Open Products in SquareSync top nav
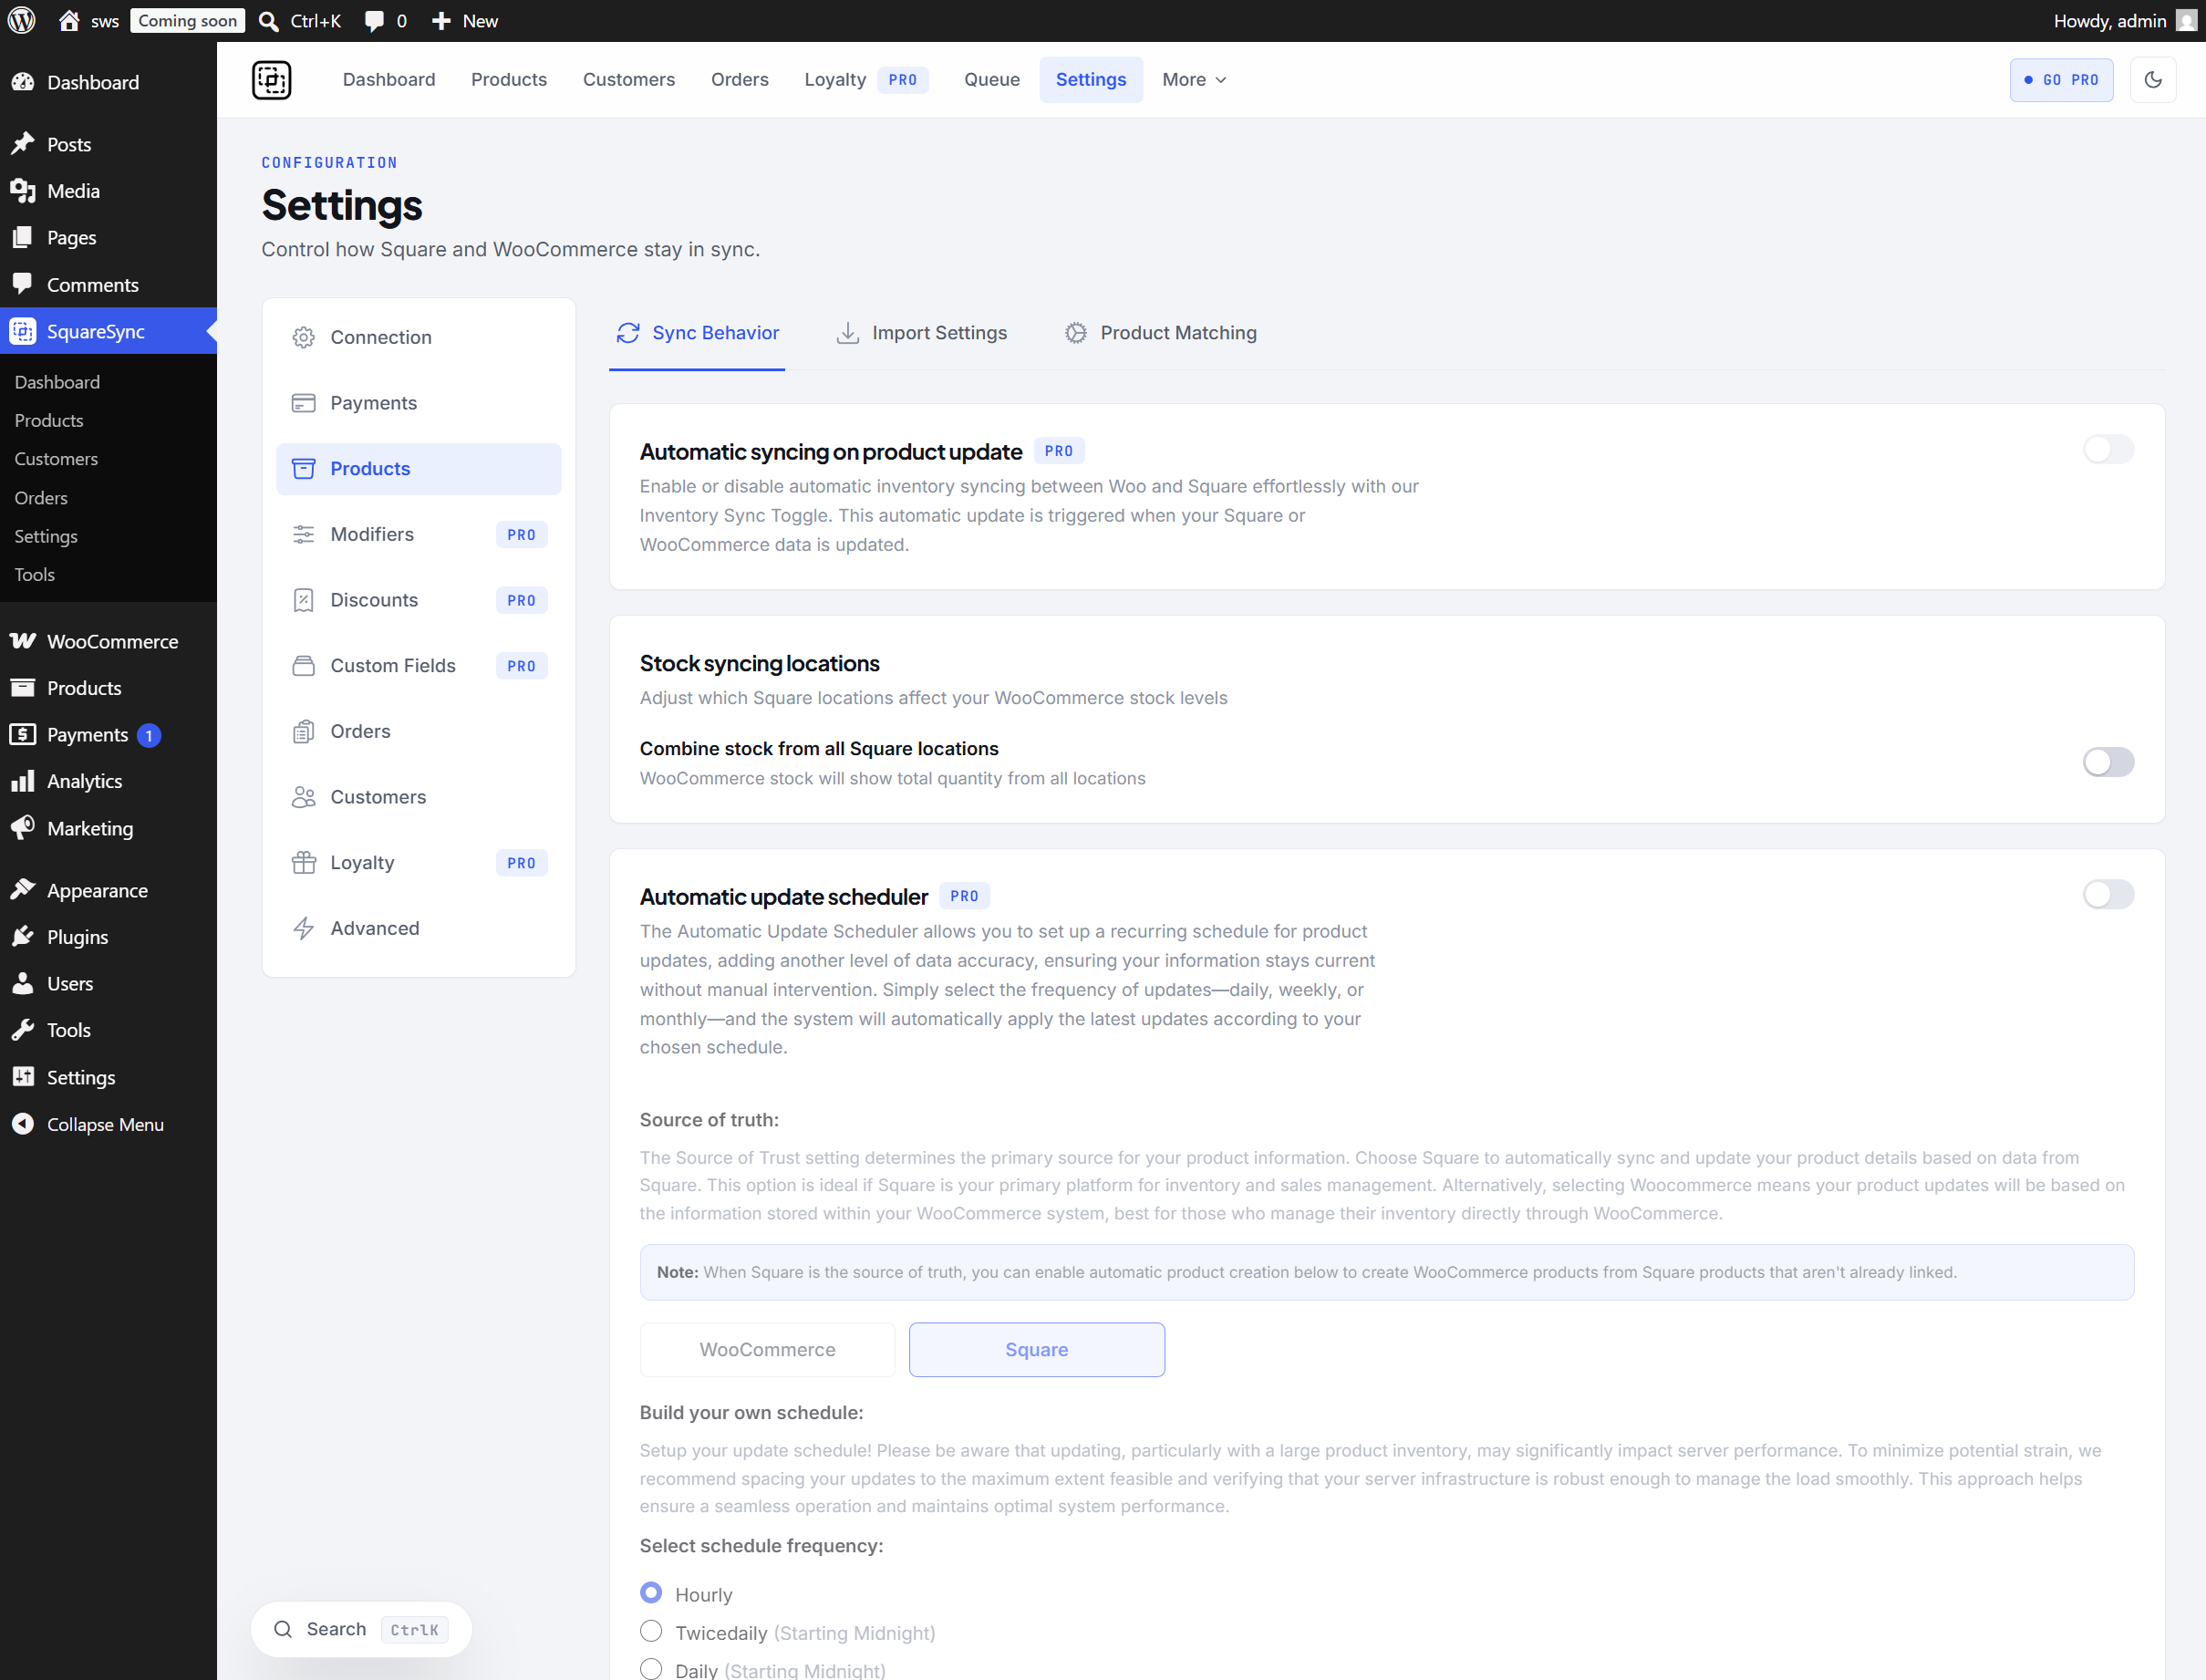2206x1680 pixels. click(509, 80)
